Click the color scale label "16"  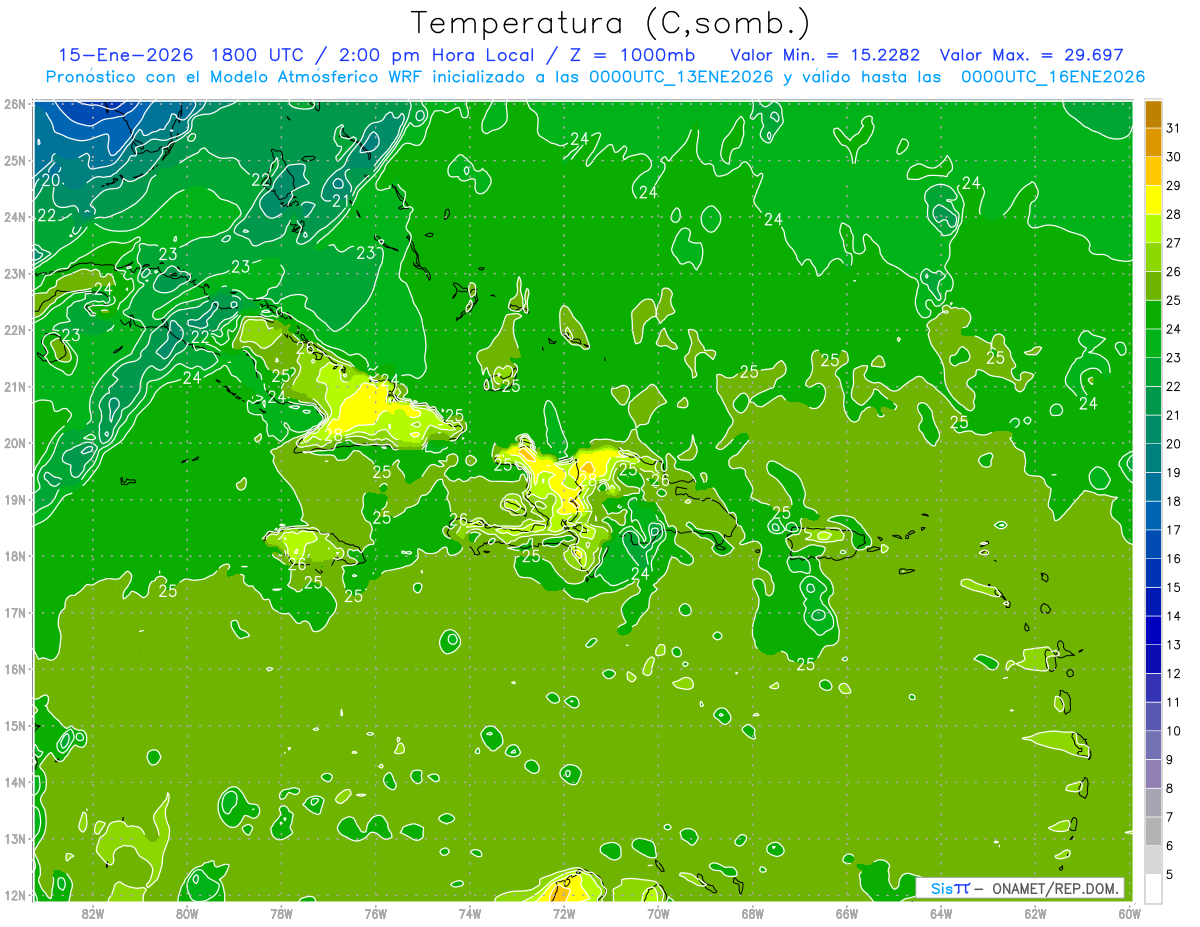click(1173, 559)
